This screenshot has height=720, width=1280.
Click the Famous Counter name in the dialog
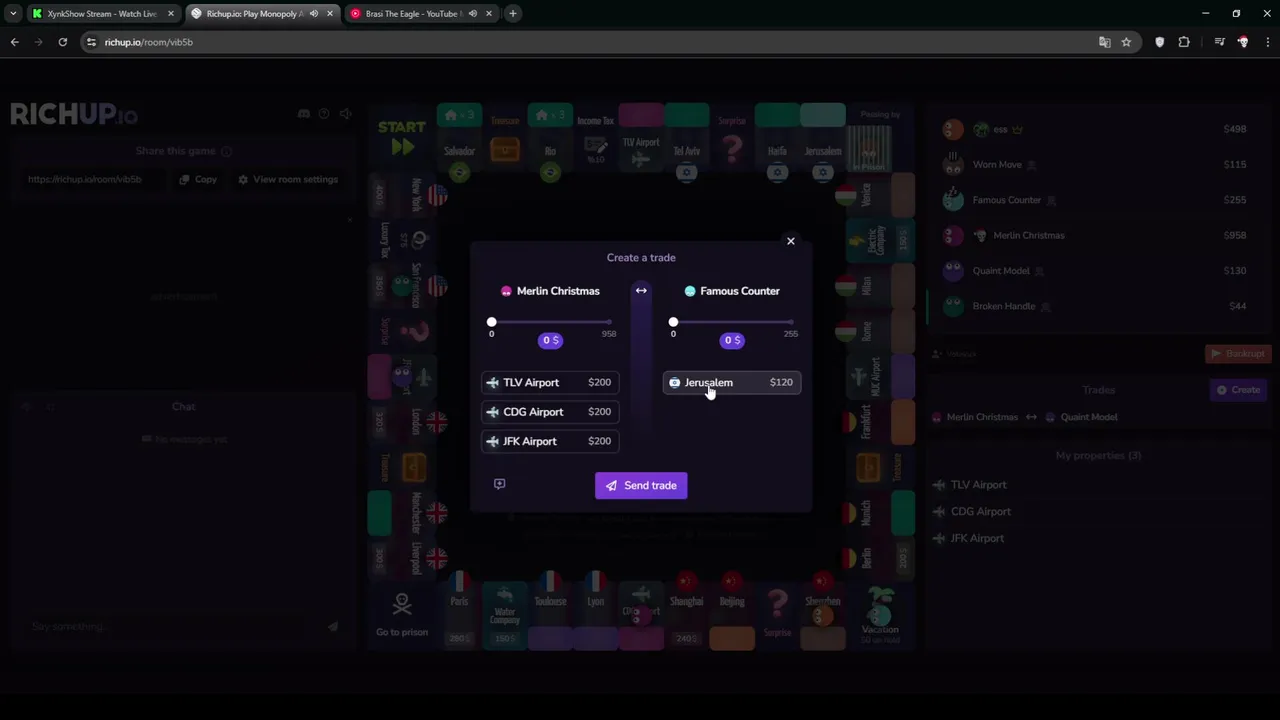click(740, 291)
